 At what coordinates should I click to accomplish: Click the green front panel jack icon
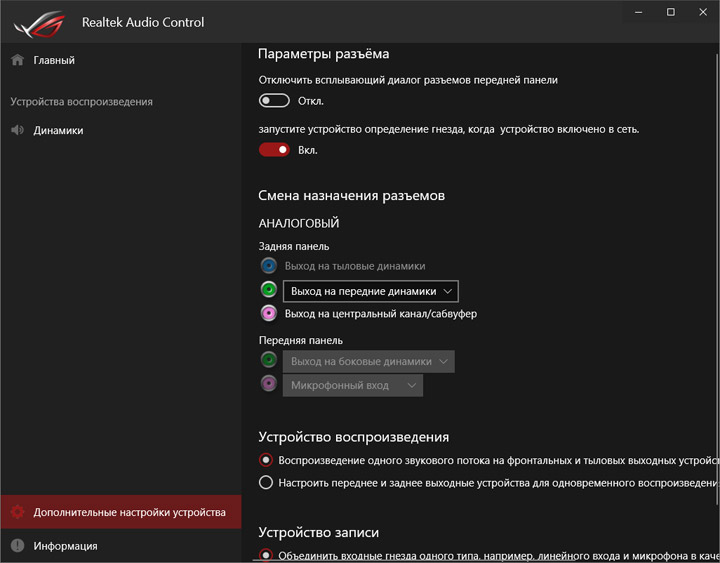coord(268,360)
